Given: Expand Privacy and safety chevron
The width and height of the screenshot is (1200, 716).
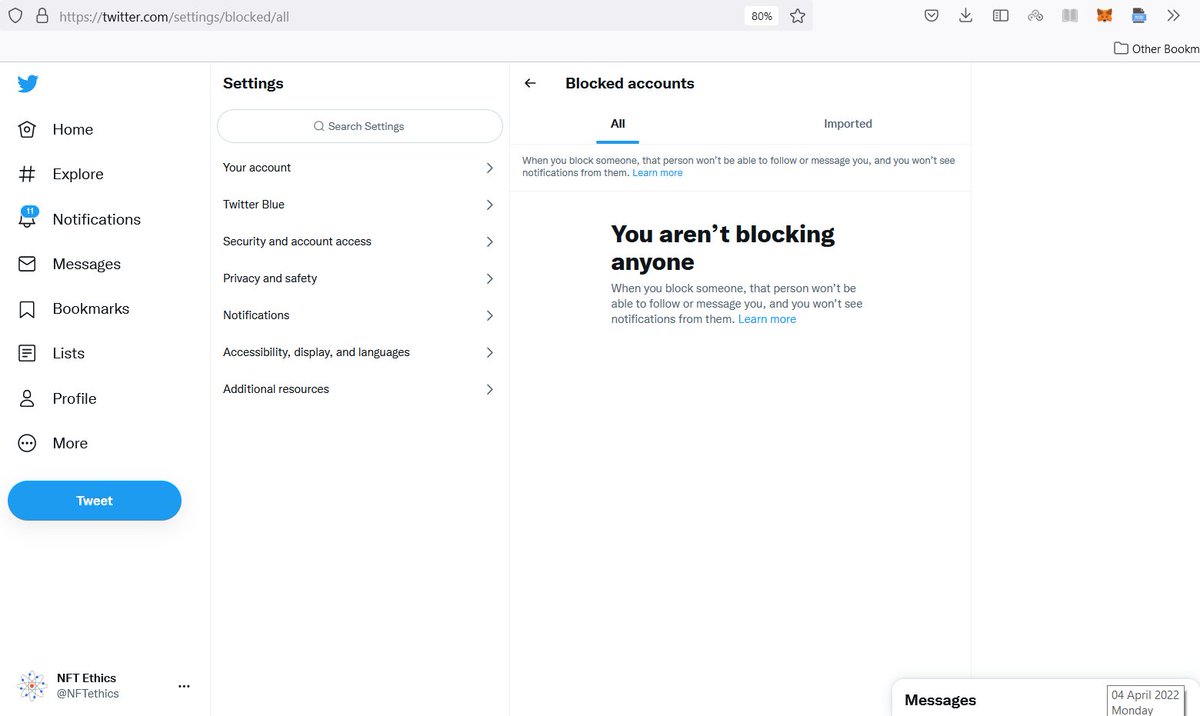Looking at the screenshot, I should (489, 279).
